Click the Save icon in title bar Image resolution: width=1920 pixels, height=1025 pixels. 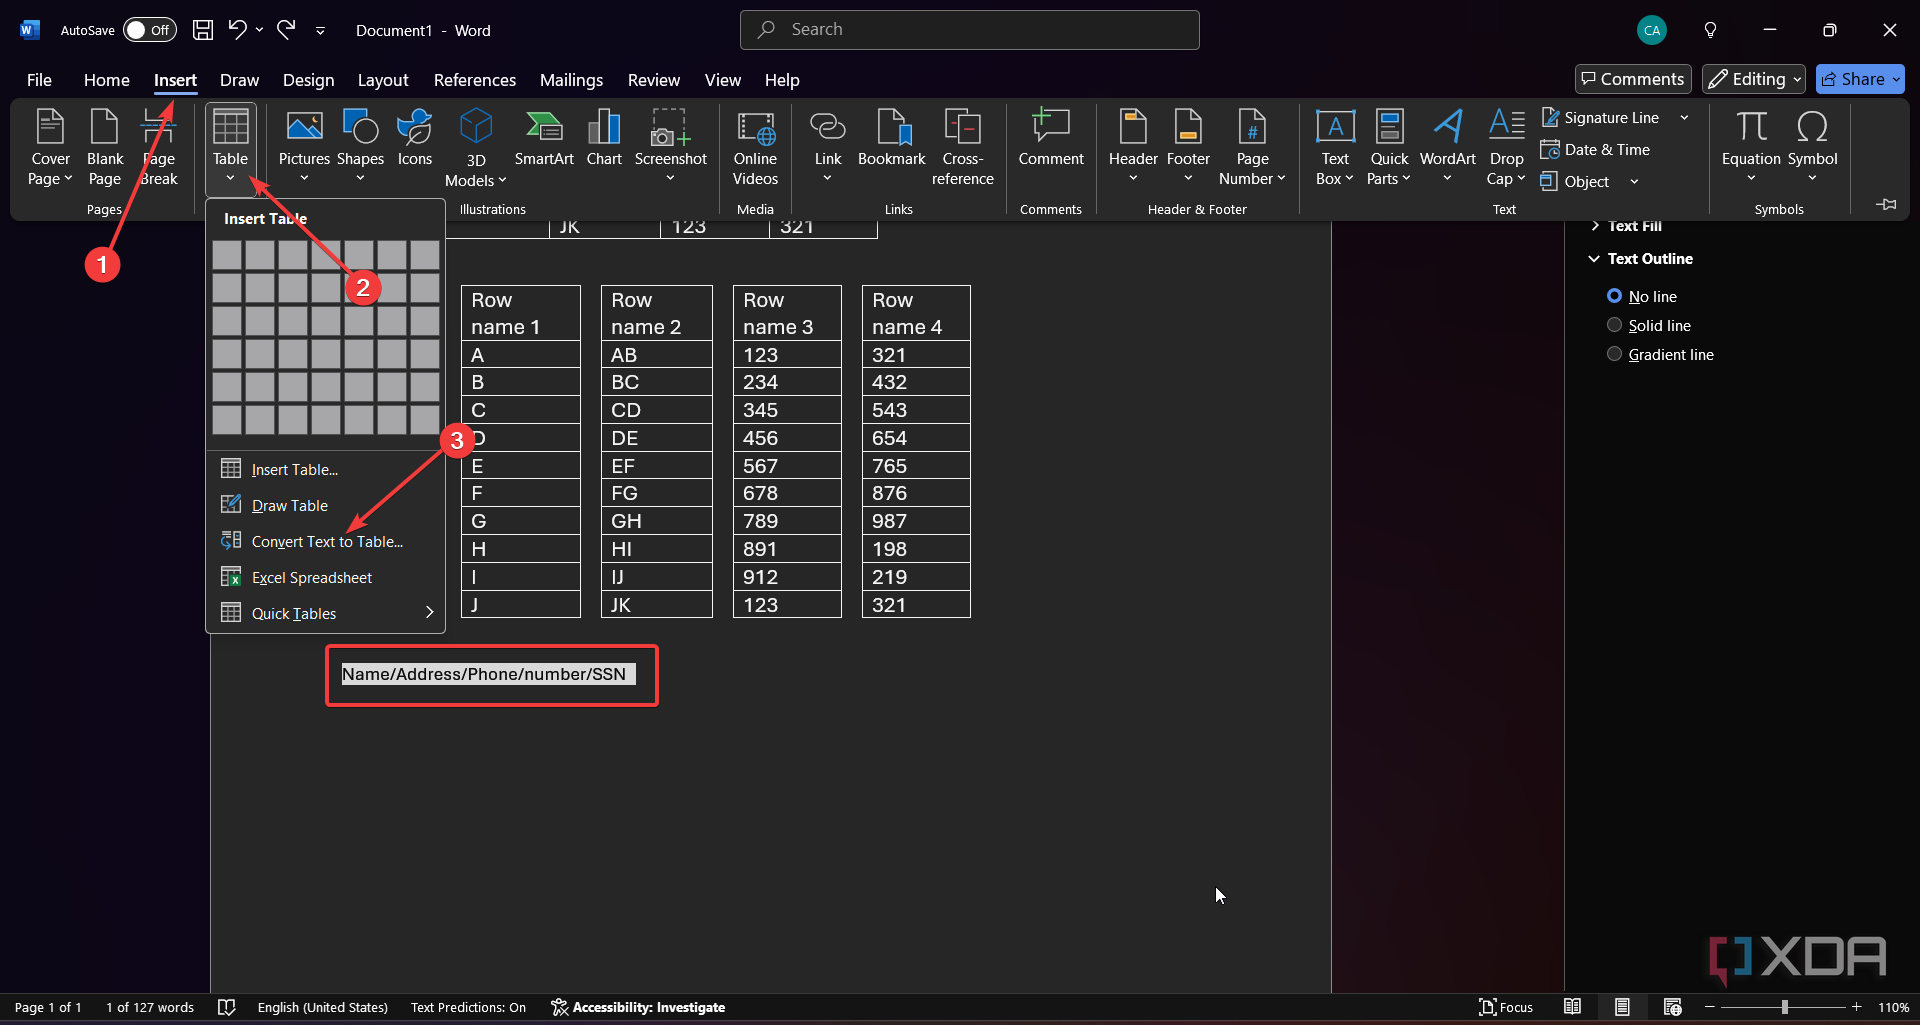(203, 30)
